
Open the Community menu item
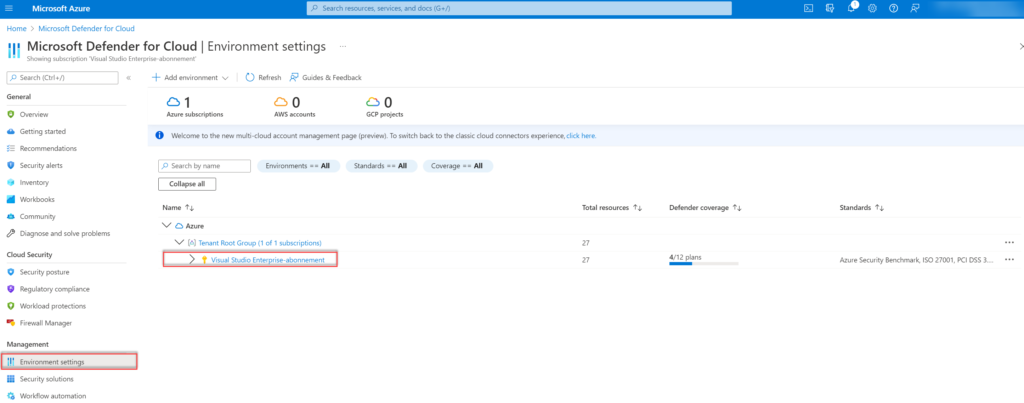(37, 216)
